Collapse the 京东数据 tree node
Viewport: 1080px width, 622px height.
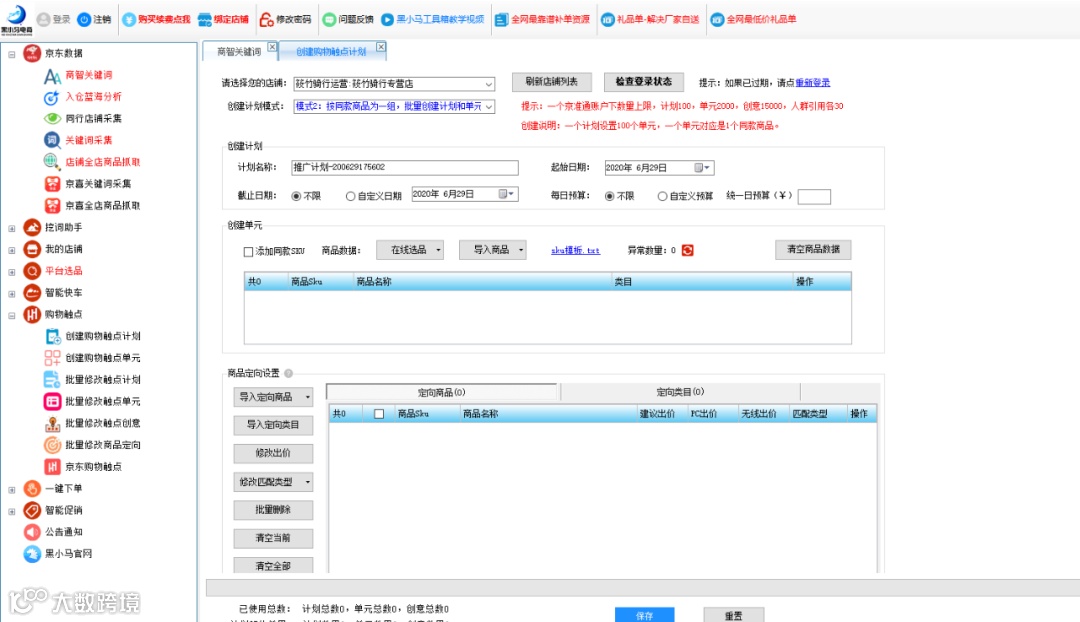pos(12,54)
